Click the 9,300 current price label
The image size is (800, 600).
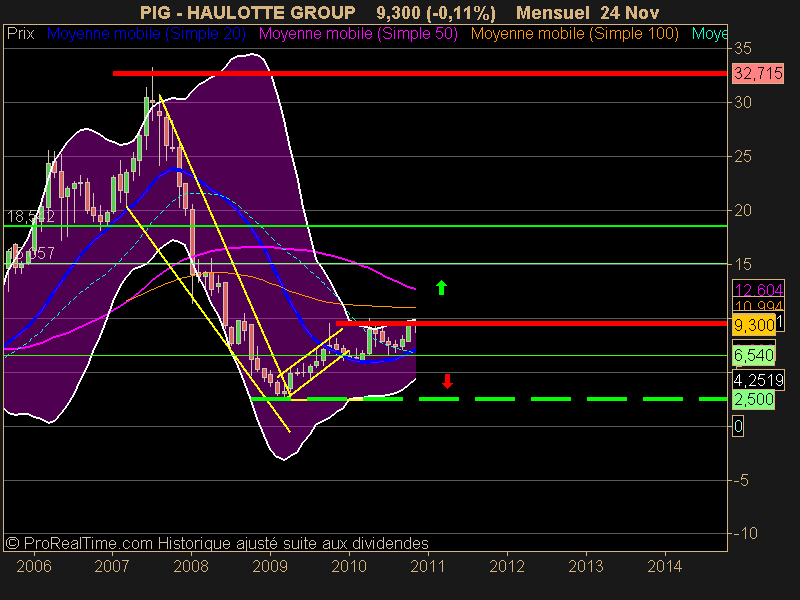pyautogui.click(x=754, y=325)
